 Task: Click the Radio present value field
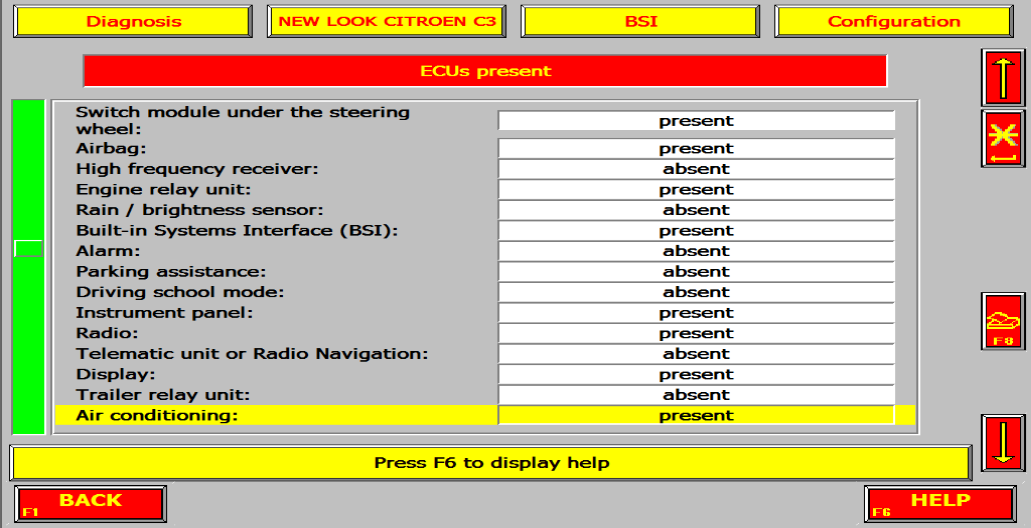tap(696, 333)
